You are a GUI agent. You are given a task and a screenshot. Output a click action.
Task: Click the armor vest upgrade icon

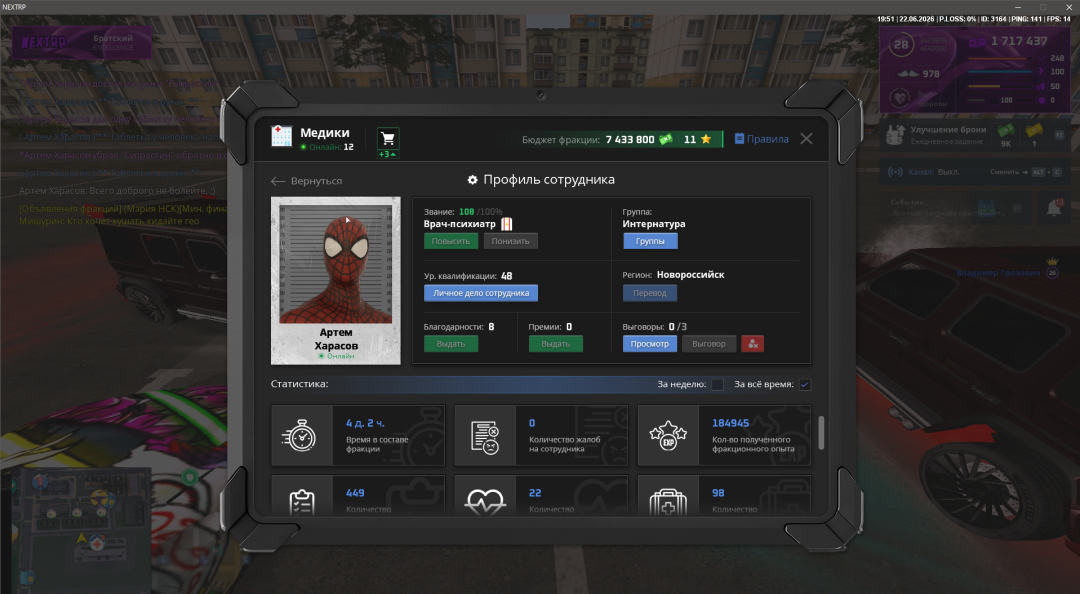[x=895, y=135]
